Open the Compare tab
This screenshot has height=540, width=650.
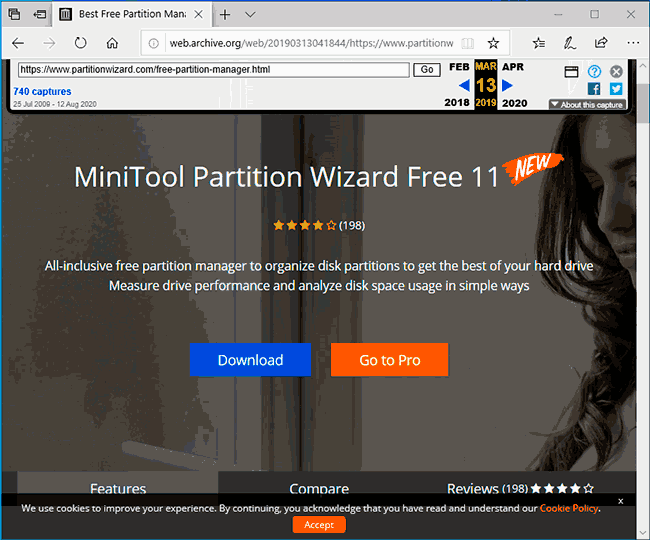319,488
